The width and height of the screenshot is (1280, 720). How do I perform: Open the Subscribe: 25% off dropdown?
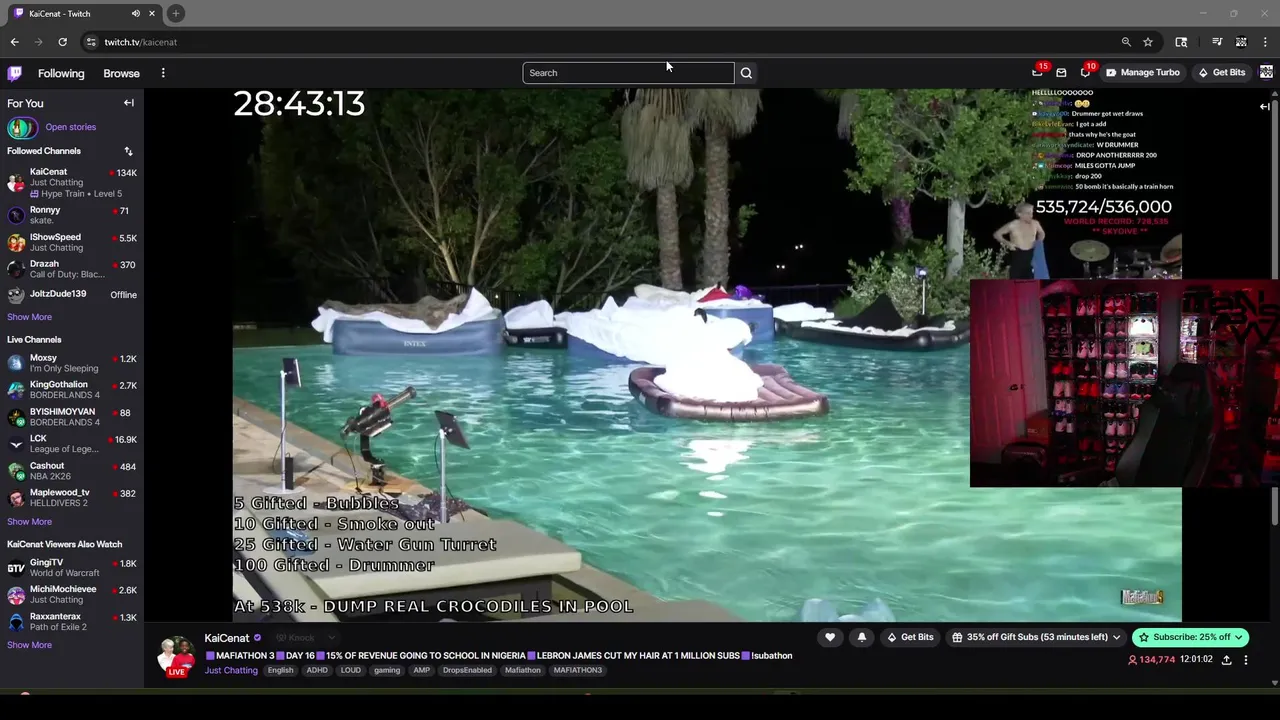1190,637
